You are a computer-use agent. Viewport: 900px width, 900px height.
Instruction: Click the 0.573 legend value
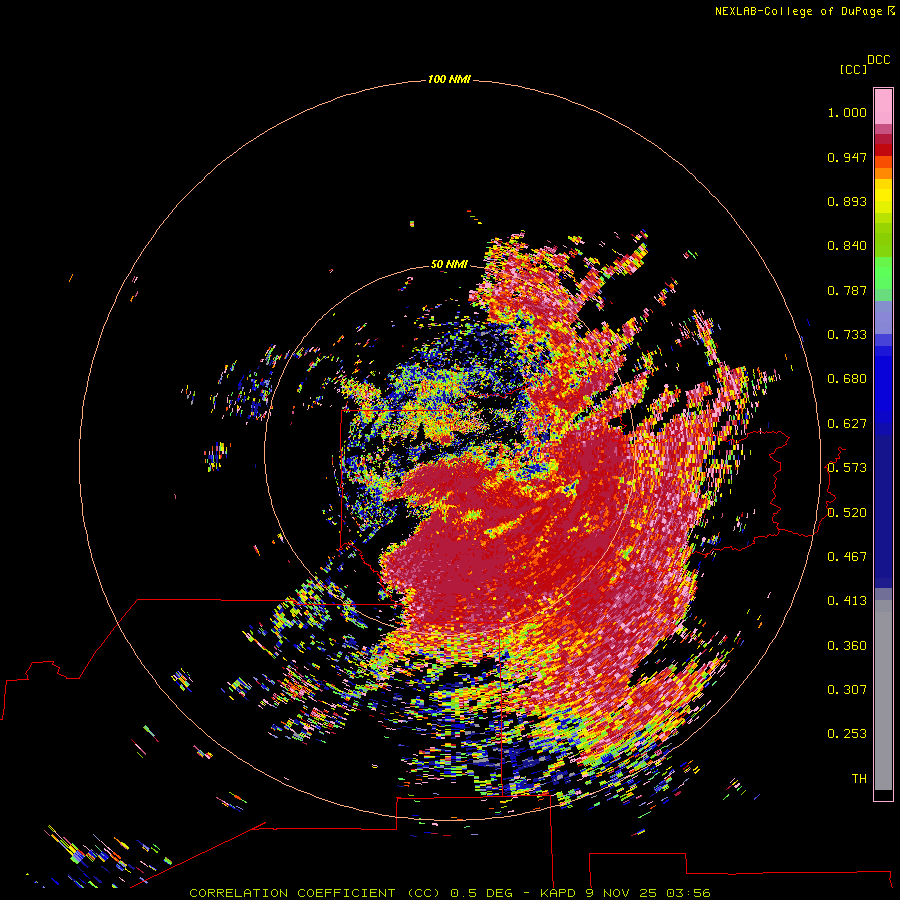pyautogui.click(x=847, y=468)
